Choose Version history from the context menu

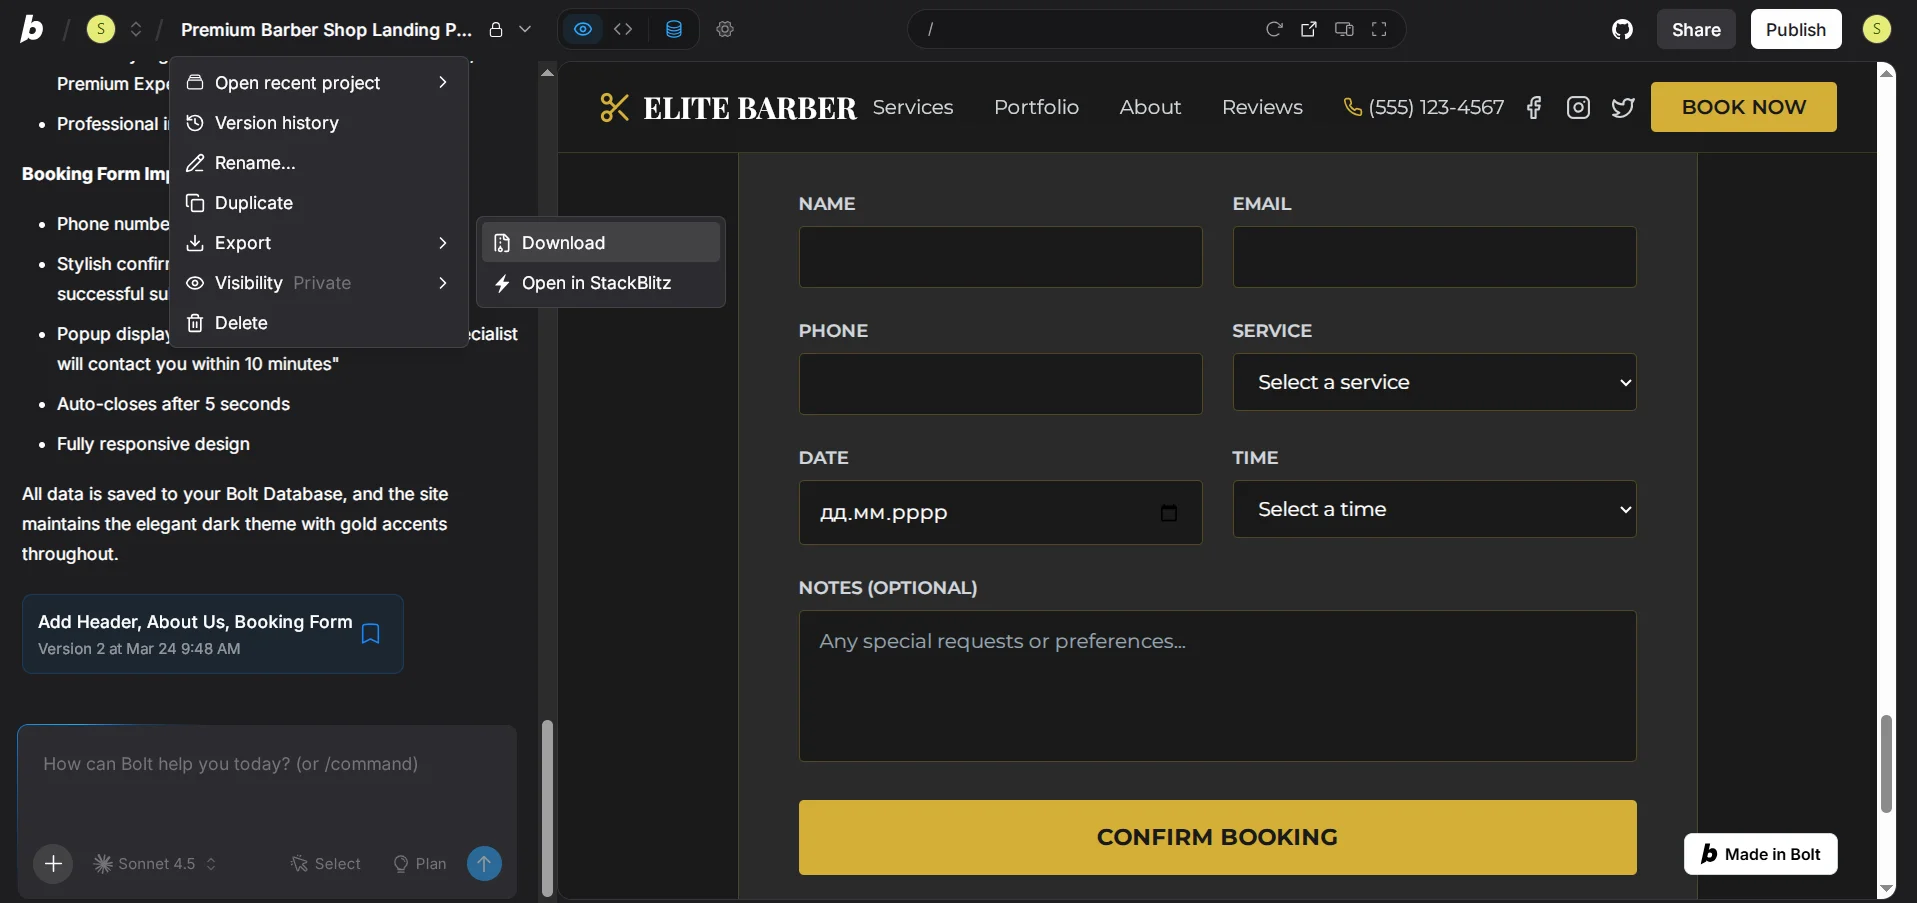(x=274, y=122)
